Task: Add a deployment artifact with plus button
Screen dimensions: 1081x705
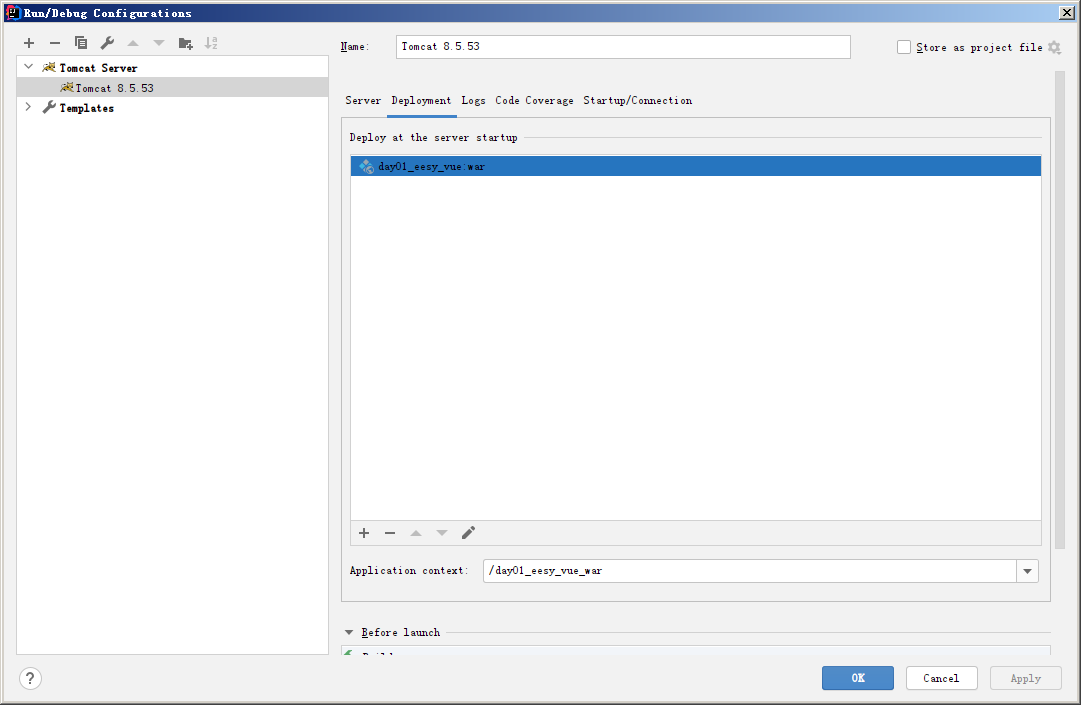Action: 364,533
